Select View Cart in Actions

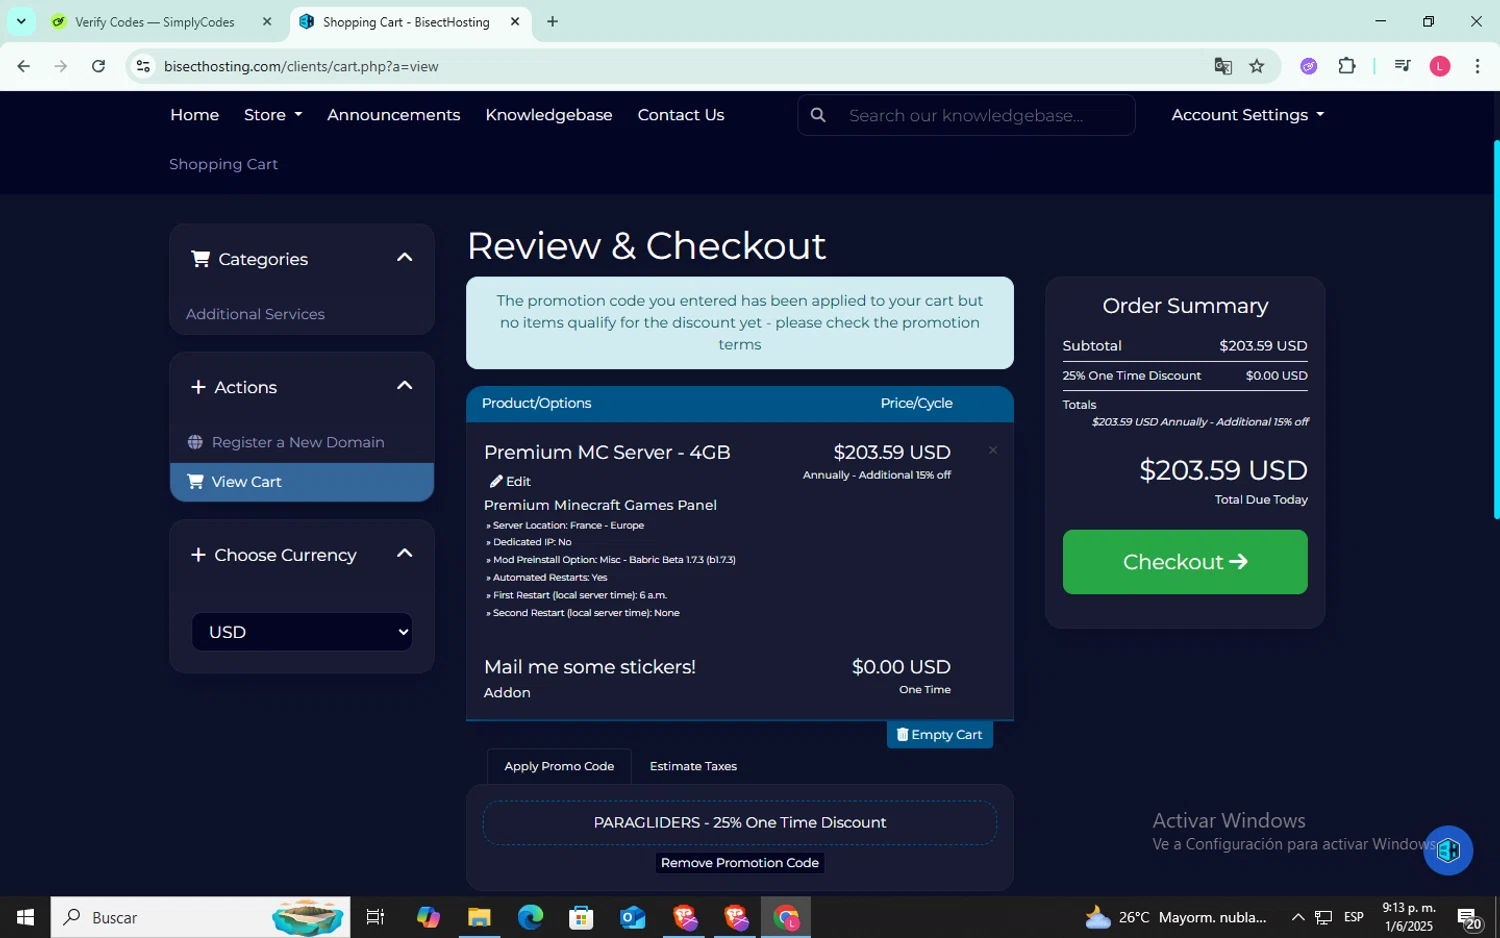(302, 482)
